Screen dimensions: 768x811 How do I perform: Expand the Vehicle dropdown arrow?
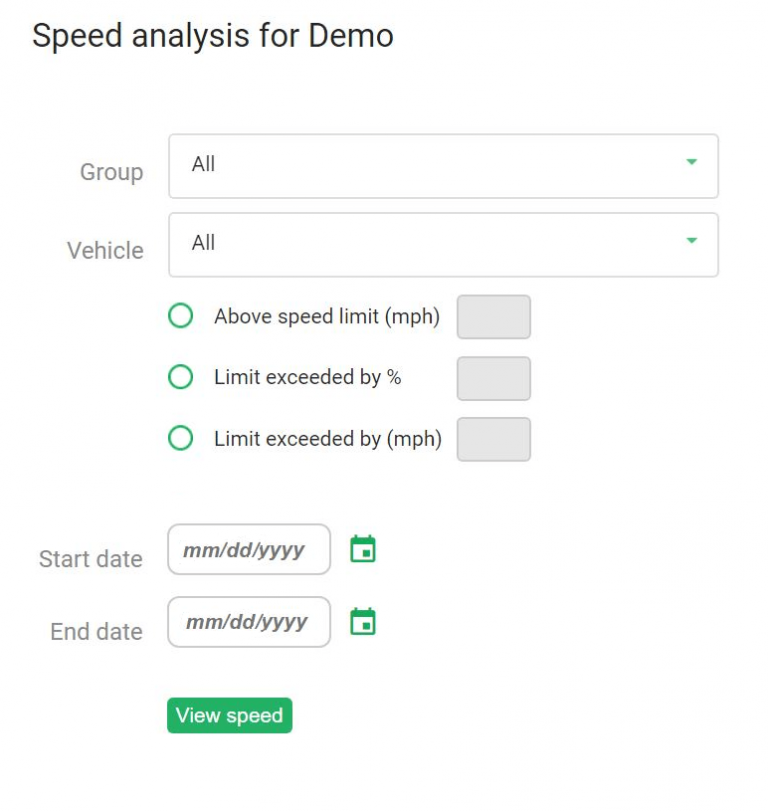coord(691,241)
